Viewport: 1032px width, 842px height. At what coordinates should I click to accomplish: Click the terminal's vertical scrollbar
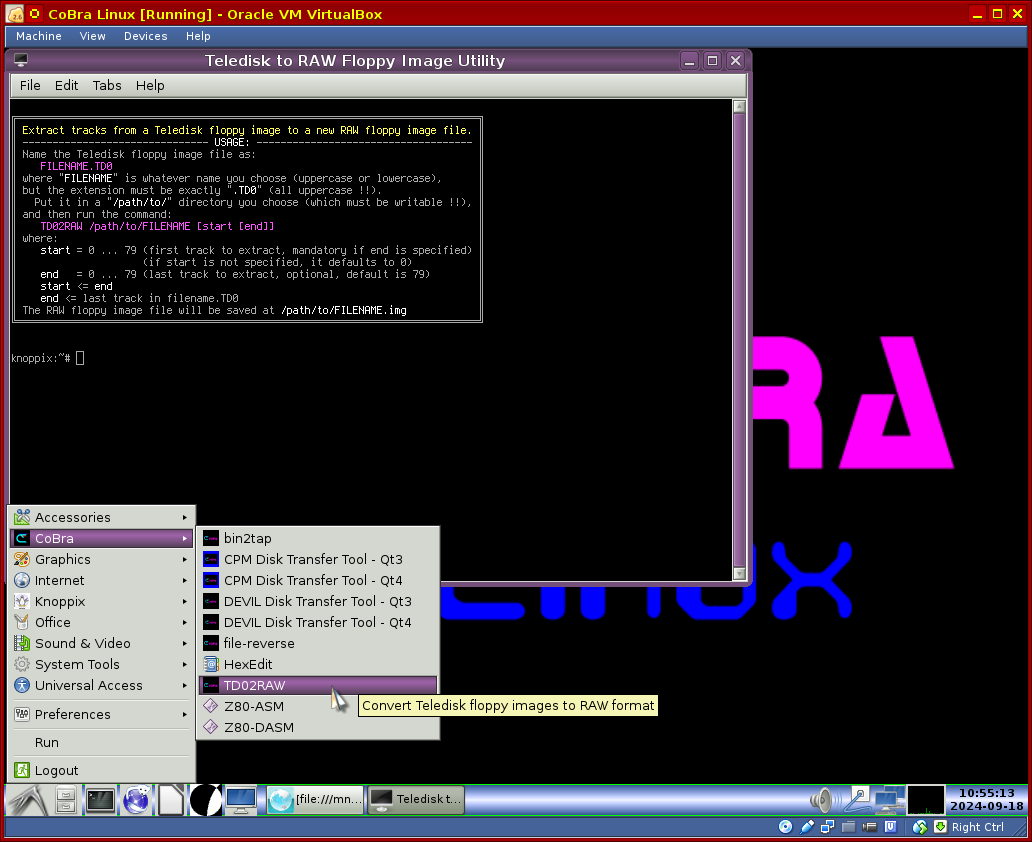pyautogui.click(x=739, y=340)
